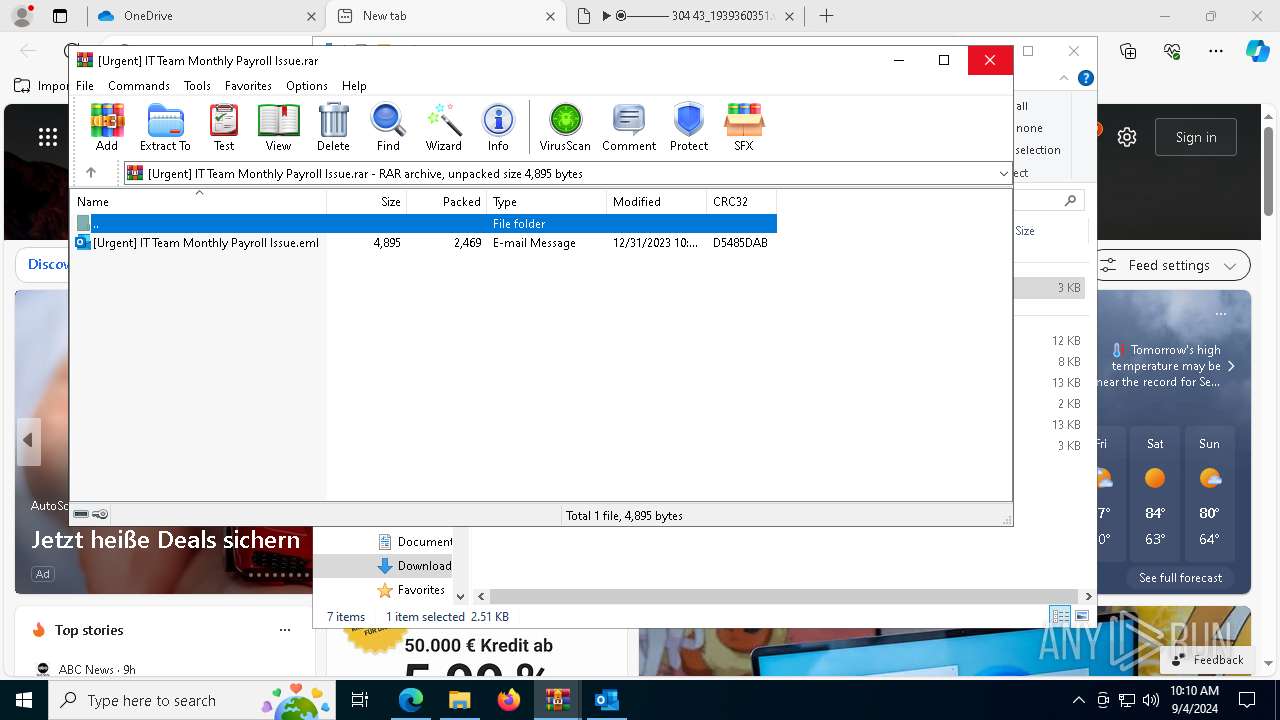Show archive Info
1280x720 pixels.
(x=498, y=127)
